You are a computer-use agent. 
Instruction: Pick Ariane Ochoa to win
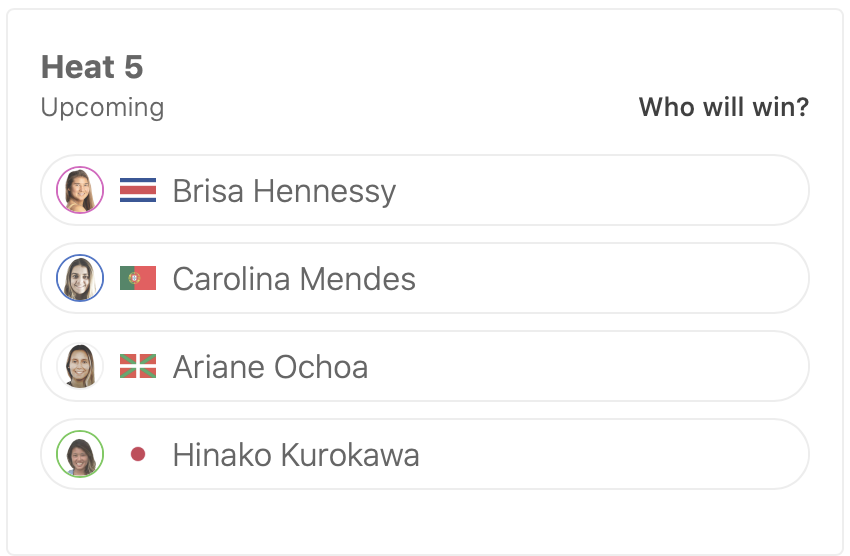pyautogui.click(x=600, y=366)
